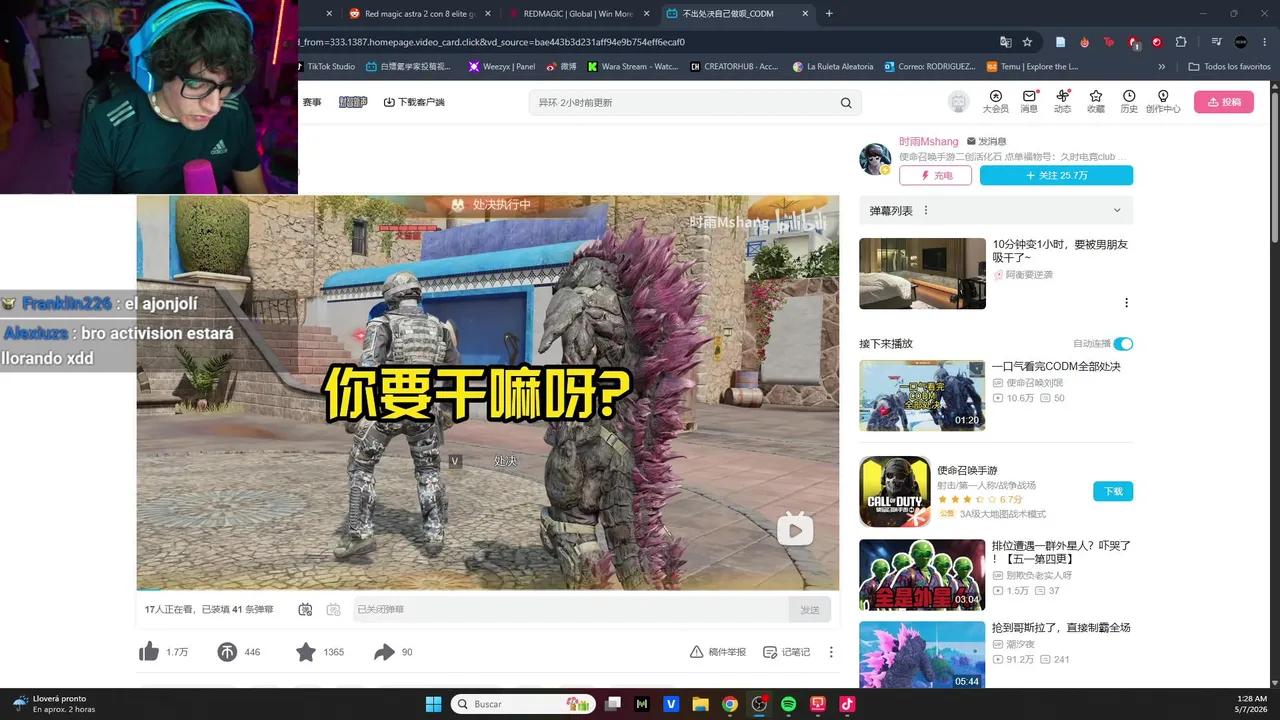1280x720 pixels.
Task: Click the pink 投稿 upload button
Action: pyautogui.click(x=1223, y=102)
